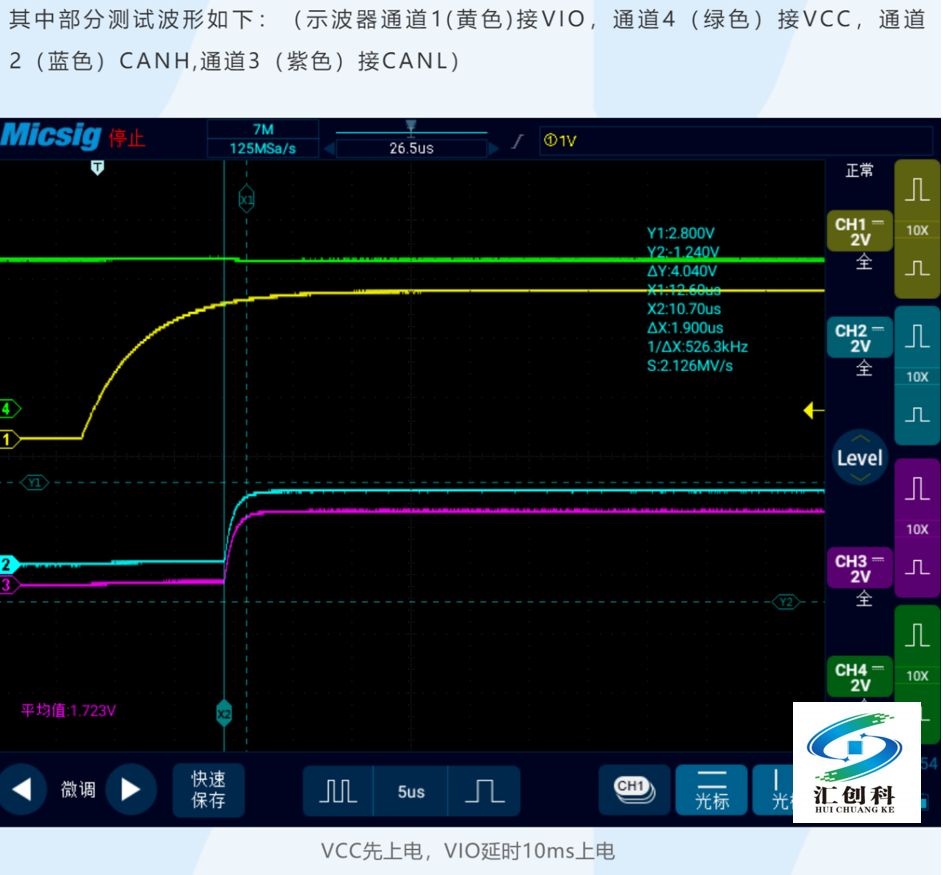This screenshot has width=943, height=875.
Task: Tap the 微调 fine adjust label
Action: coord(78,790)
